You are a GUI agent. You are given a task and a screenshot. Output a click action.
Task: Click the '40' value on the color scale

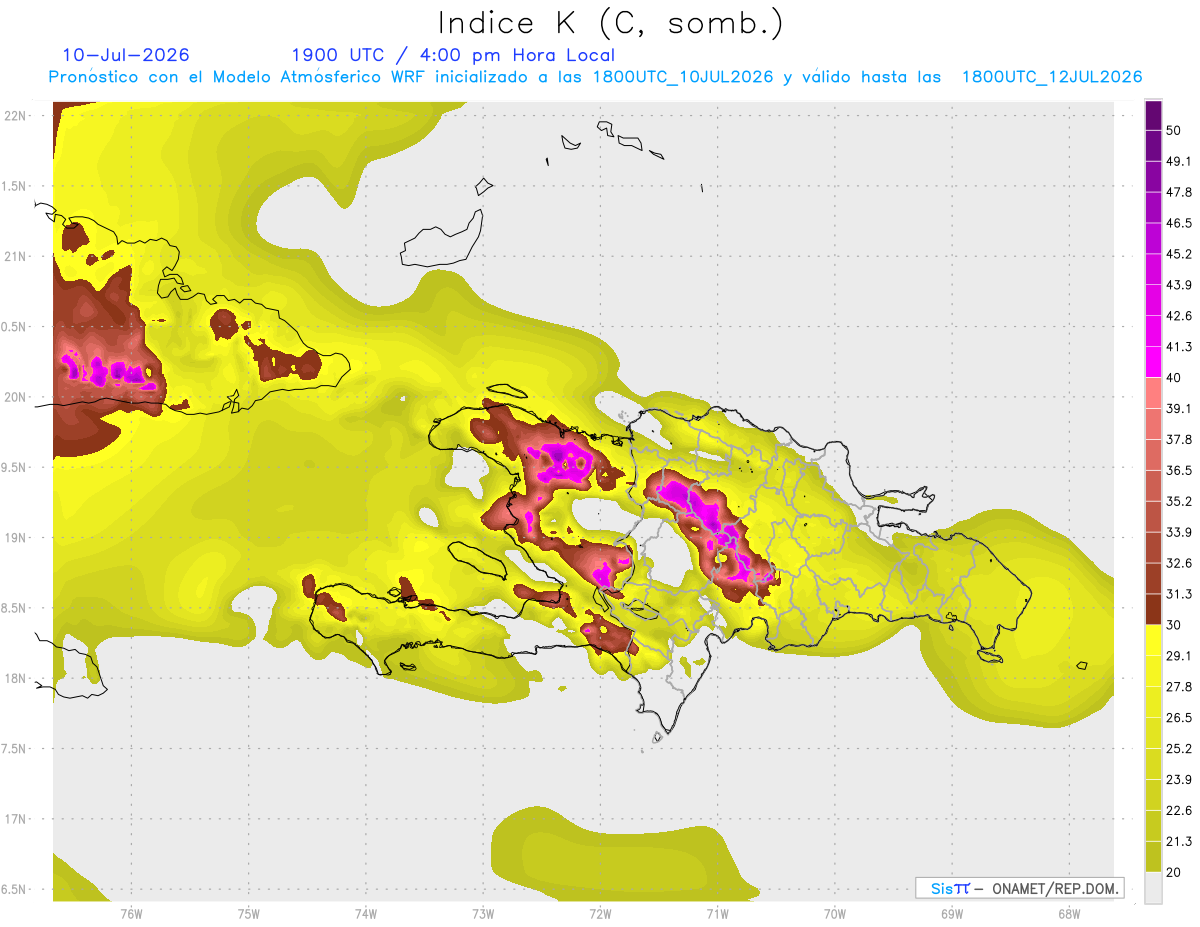coord(1174,378)
